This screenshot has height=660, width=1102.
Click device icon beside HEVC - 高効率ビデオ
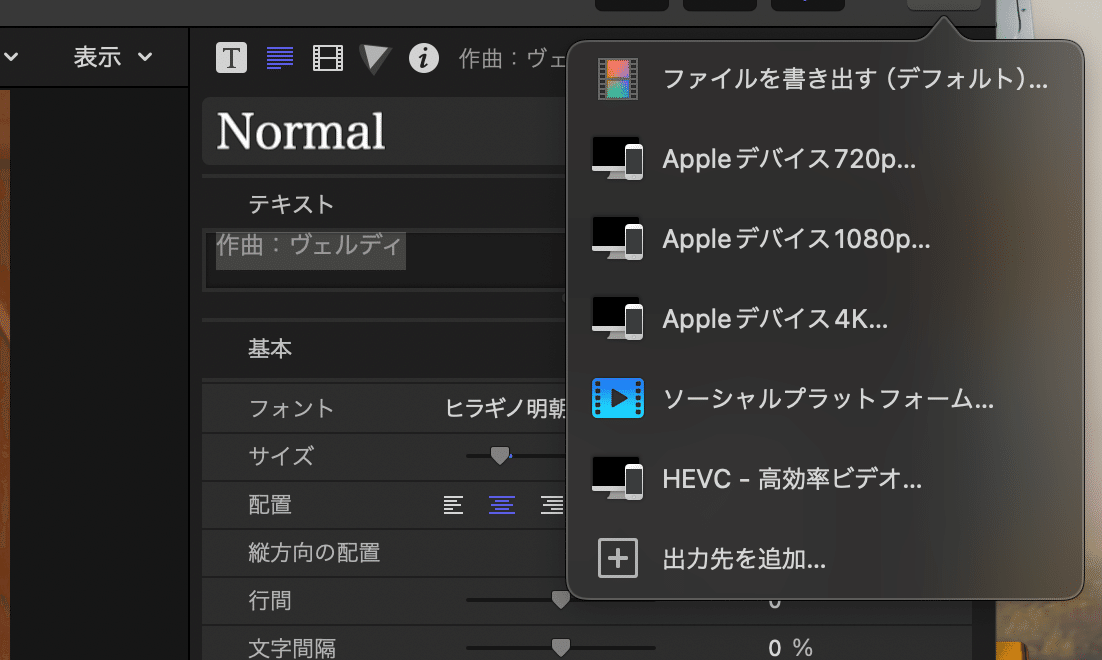pos(618,479)
